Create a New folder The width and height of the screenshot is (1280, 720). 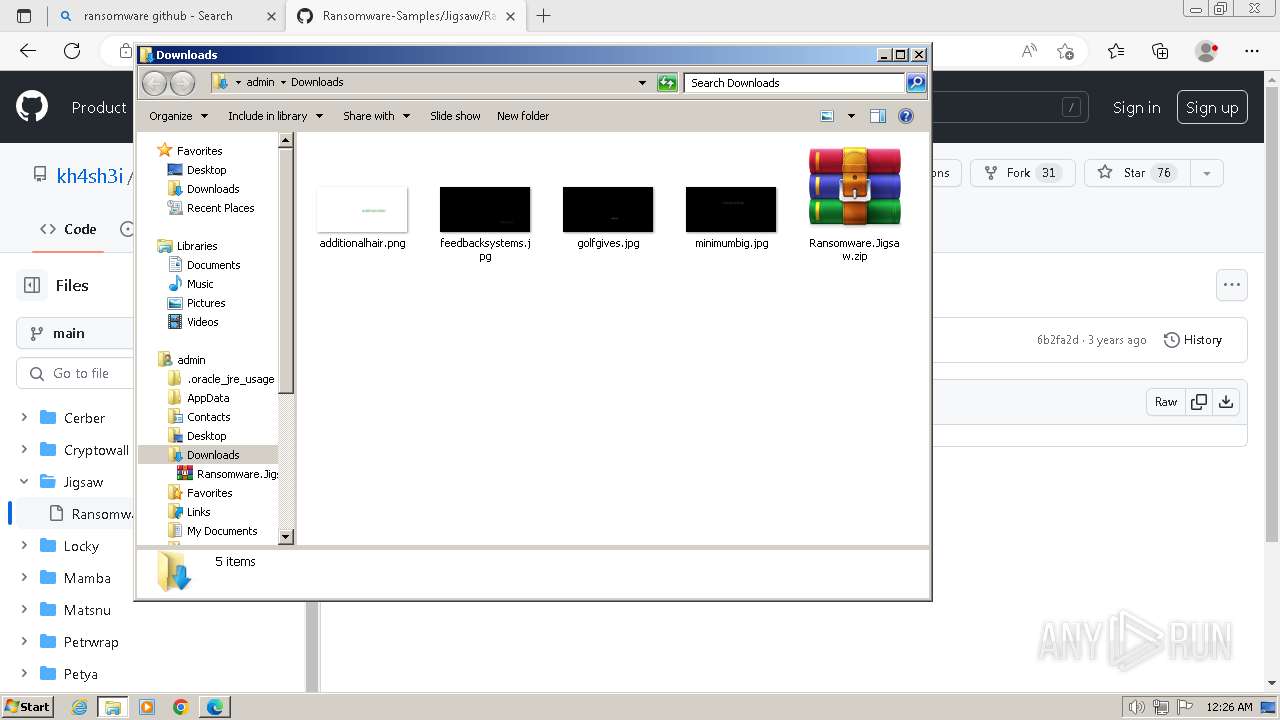pos(523,116)
